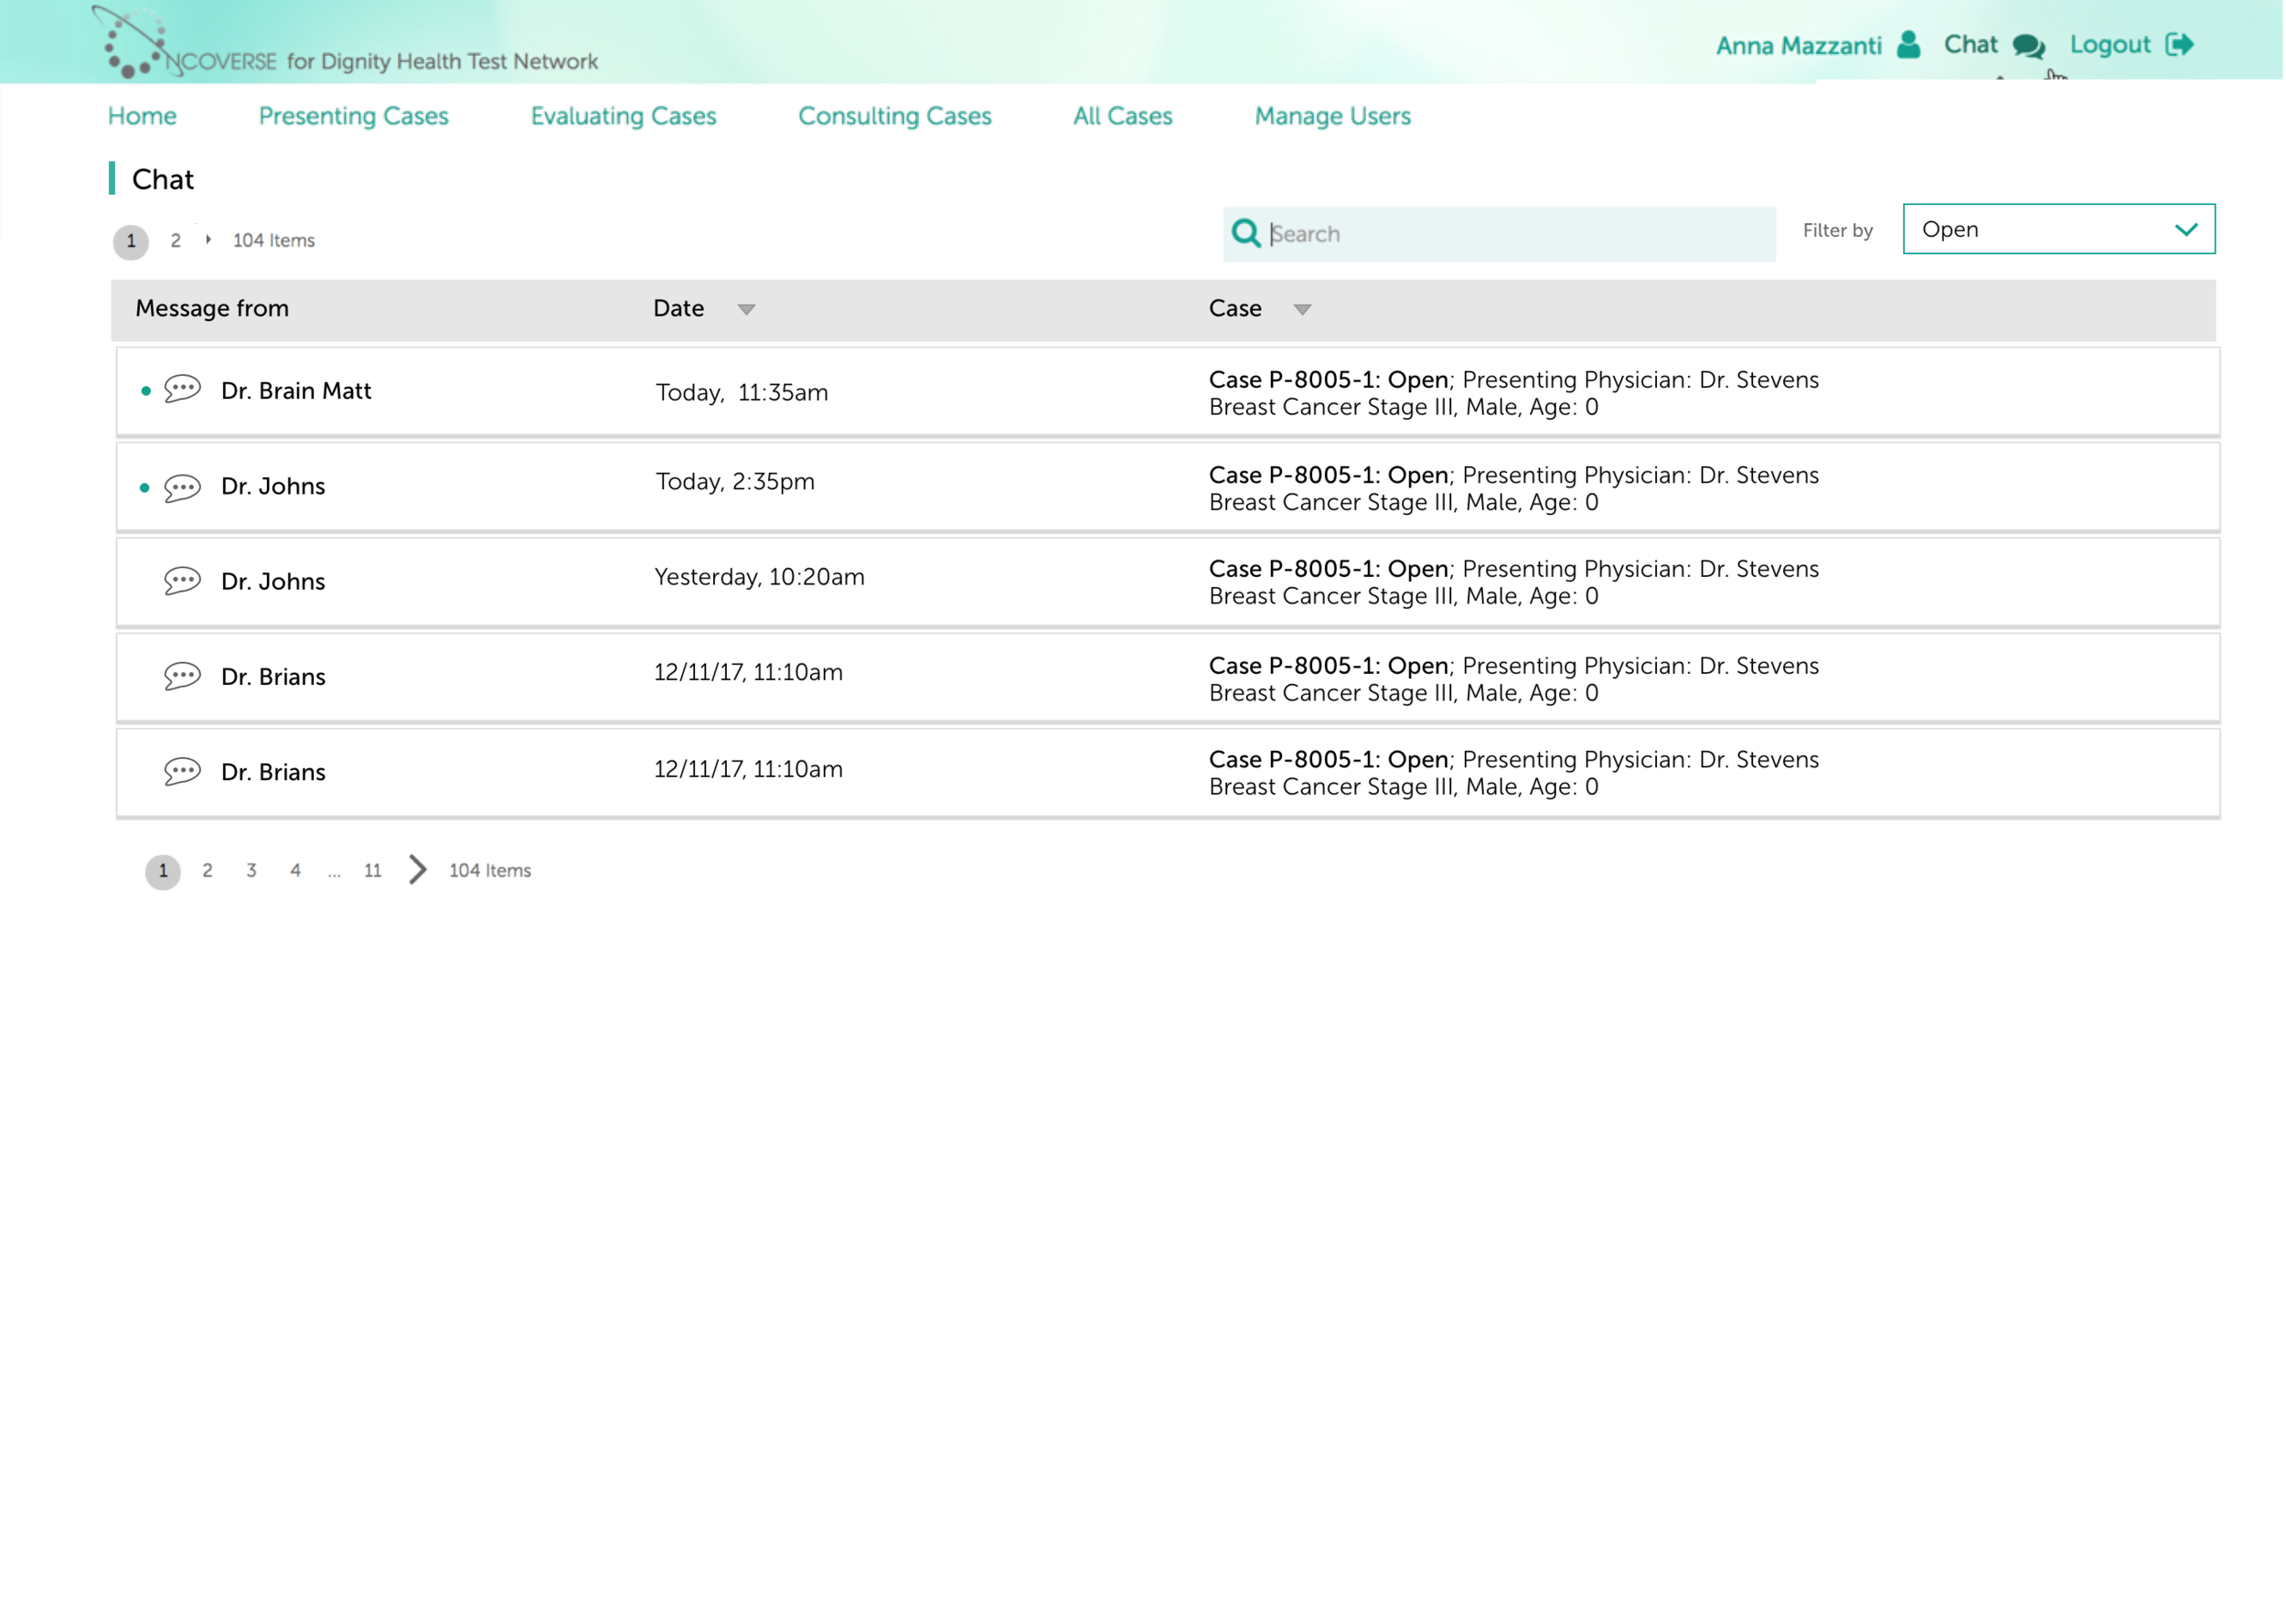Screen dimensions: 2286x1624
Task: Click the Logout arrow icon
Action: click(2180, 45)
